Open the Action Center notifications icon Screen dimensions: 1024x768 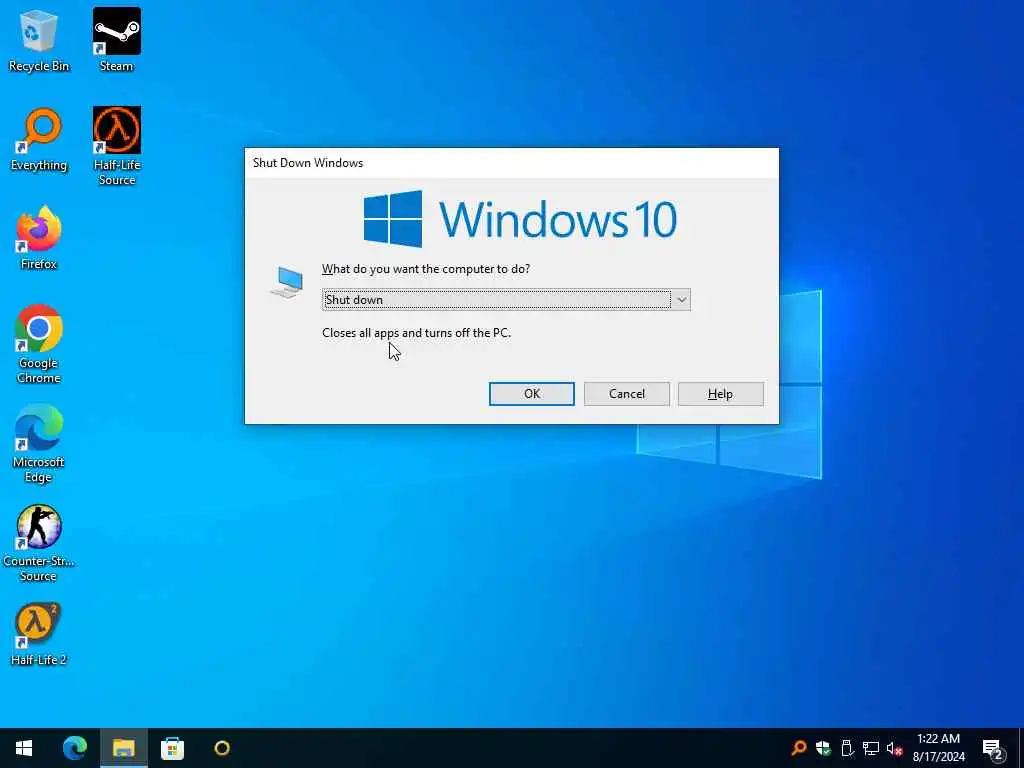[x=993, y=748]
